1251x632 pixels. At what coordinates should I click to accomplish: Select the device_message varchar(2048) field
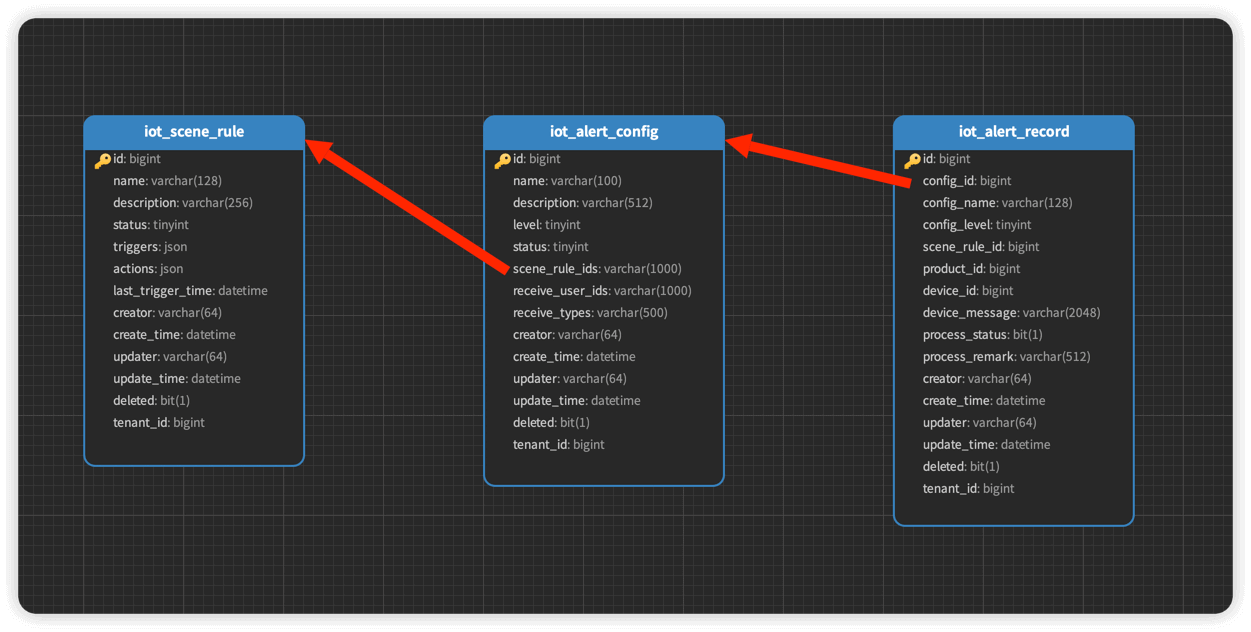pos(1011,313)
